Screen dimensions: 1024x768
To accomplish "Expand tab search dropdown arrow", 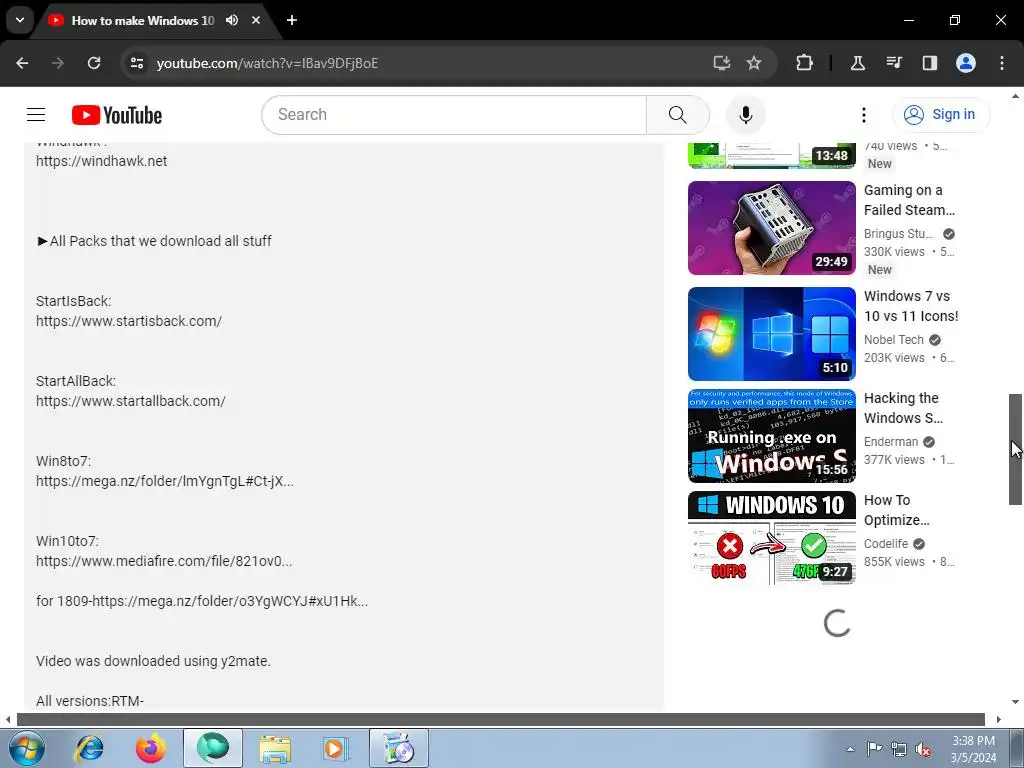I will point(20,20).
